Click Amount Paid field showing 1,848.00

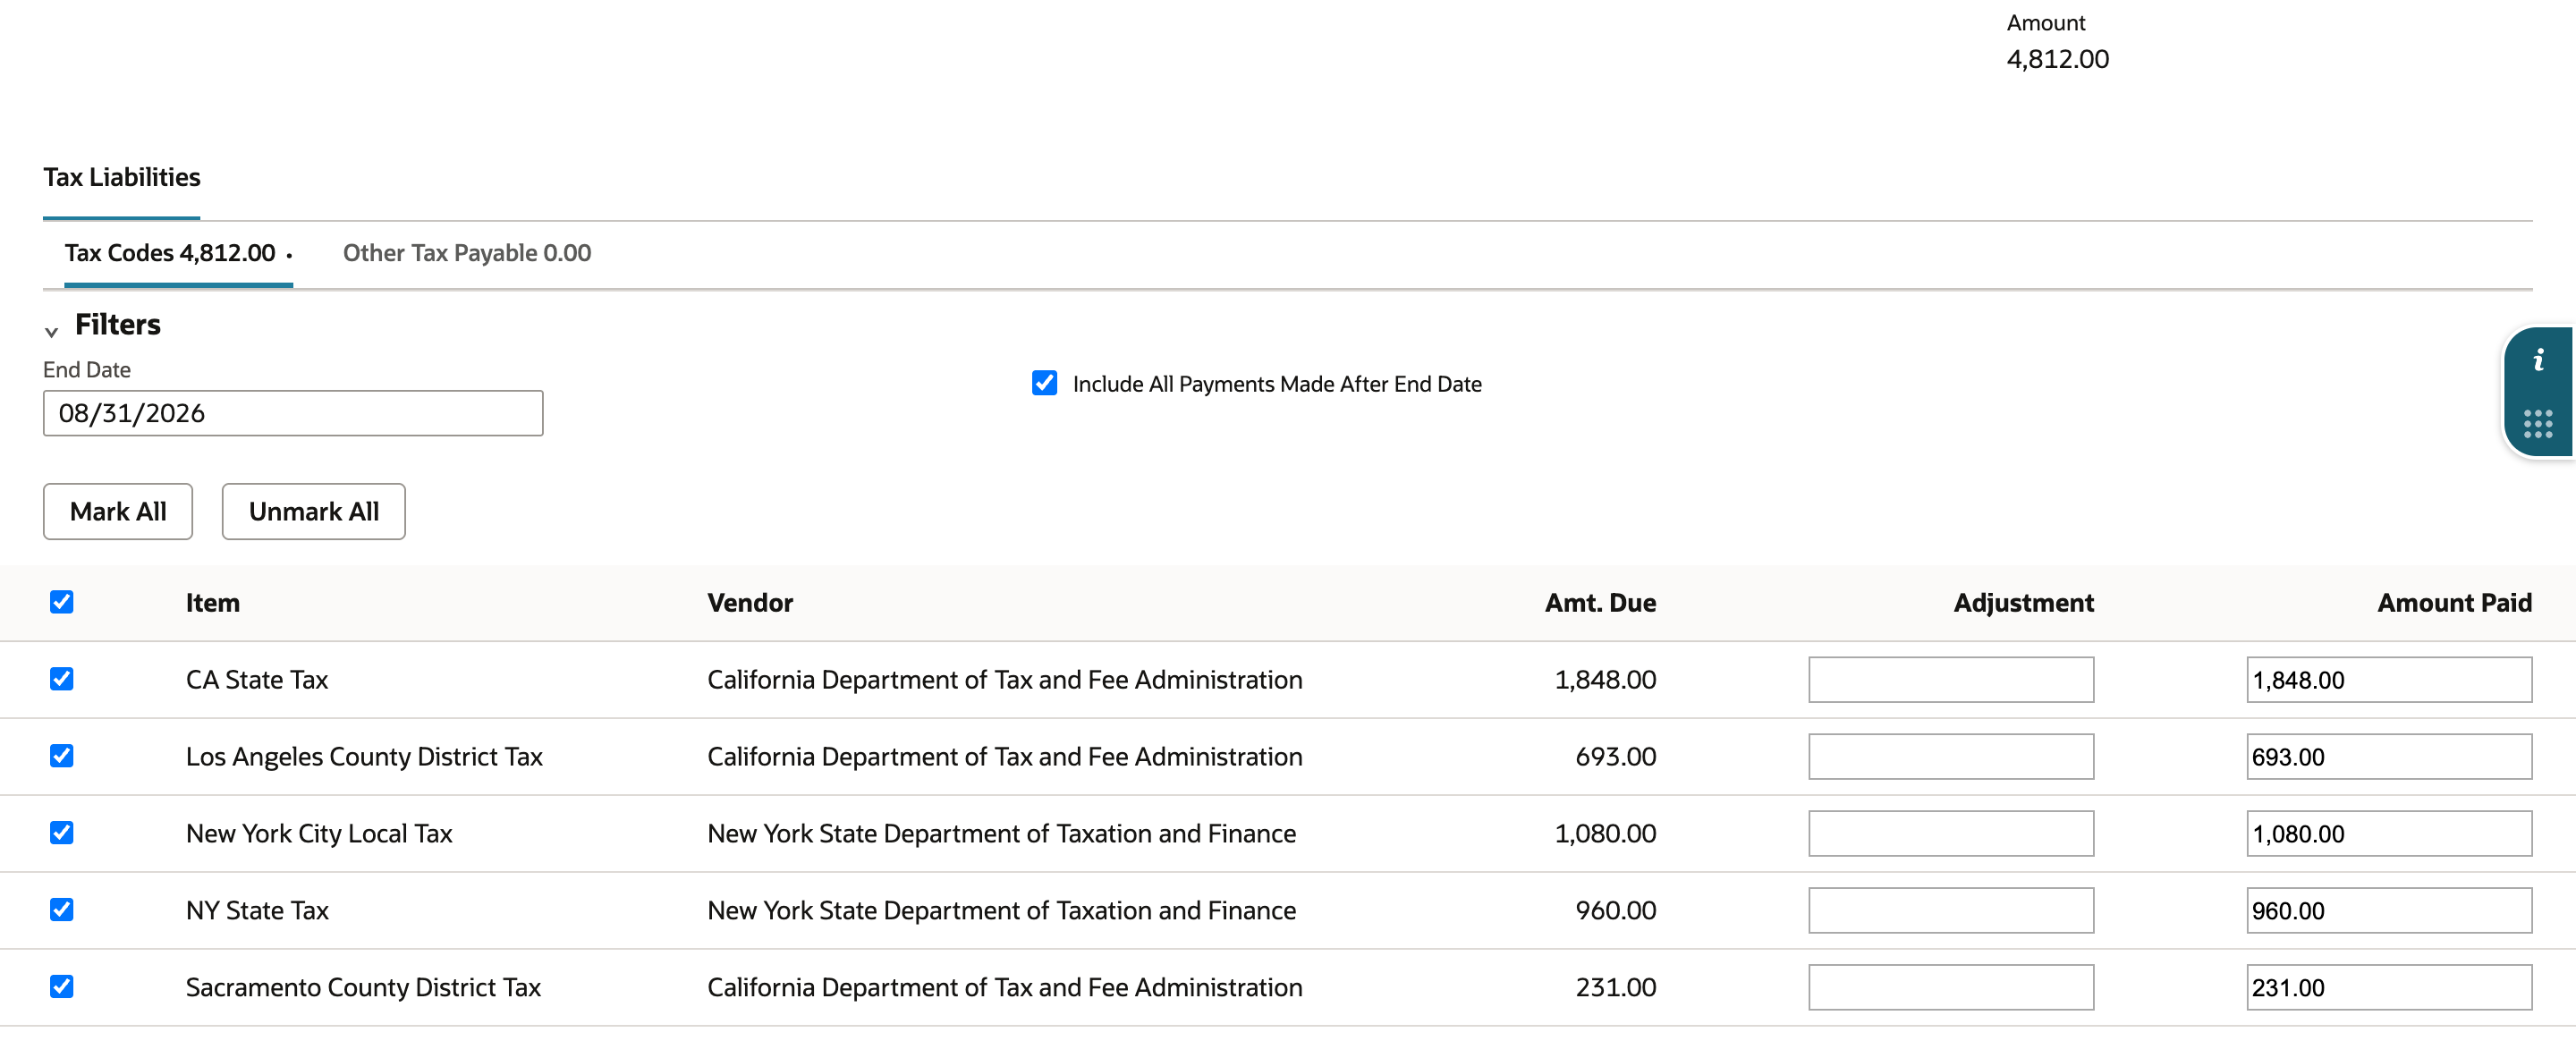[2389, 679]
